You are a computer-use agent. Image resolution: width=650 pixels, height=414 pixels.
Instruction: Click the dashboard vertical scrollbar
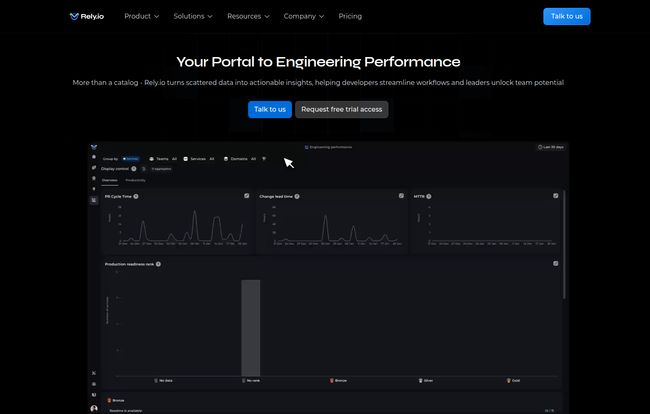tap(564, 245)
